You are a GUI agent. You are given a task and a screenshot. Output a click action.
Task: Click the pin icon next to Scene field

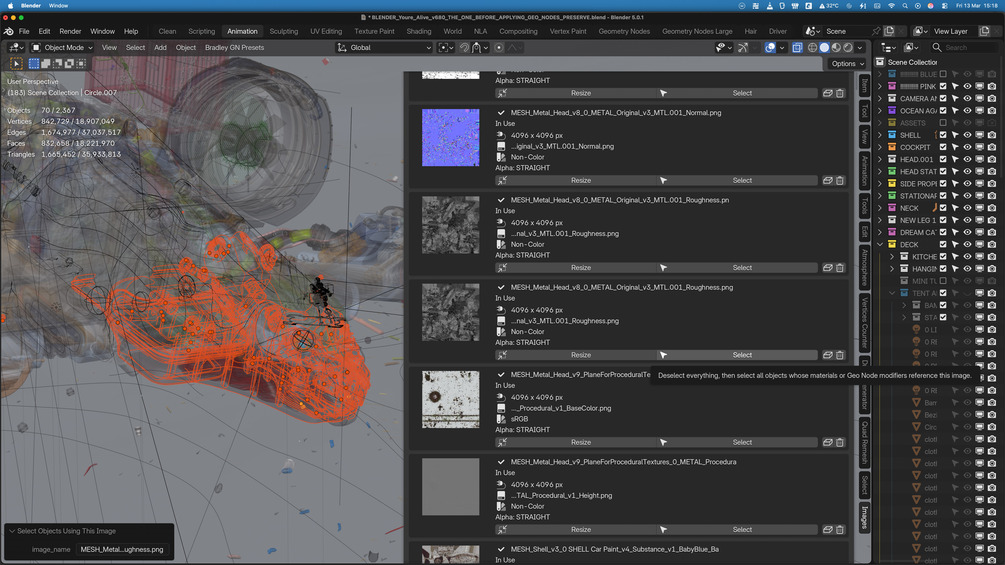click(x=876, y=31)
